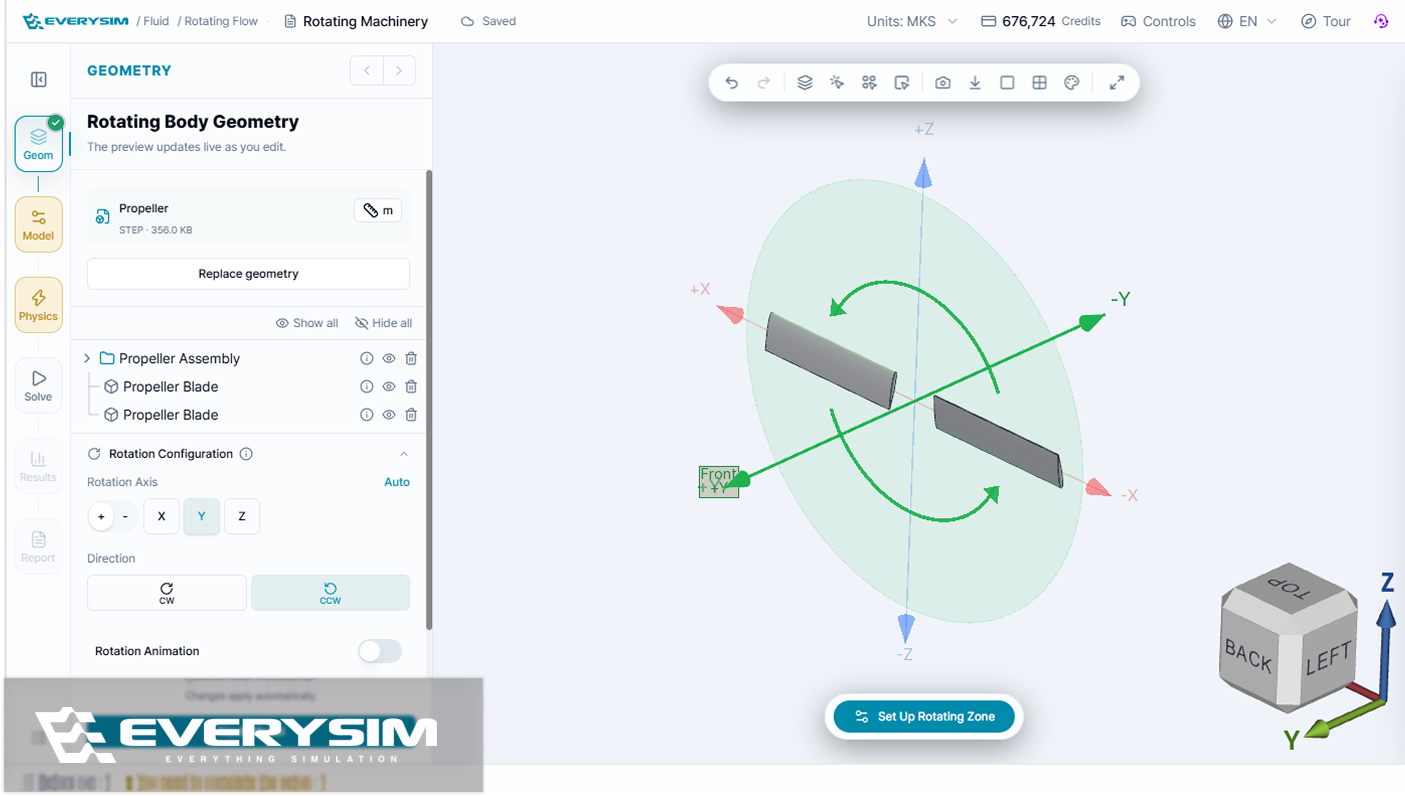Click the Replace geometry button
This screenshot has width=1405, height=796.
tap(248, 274)
